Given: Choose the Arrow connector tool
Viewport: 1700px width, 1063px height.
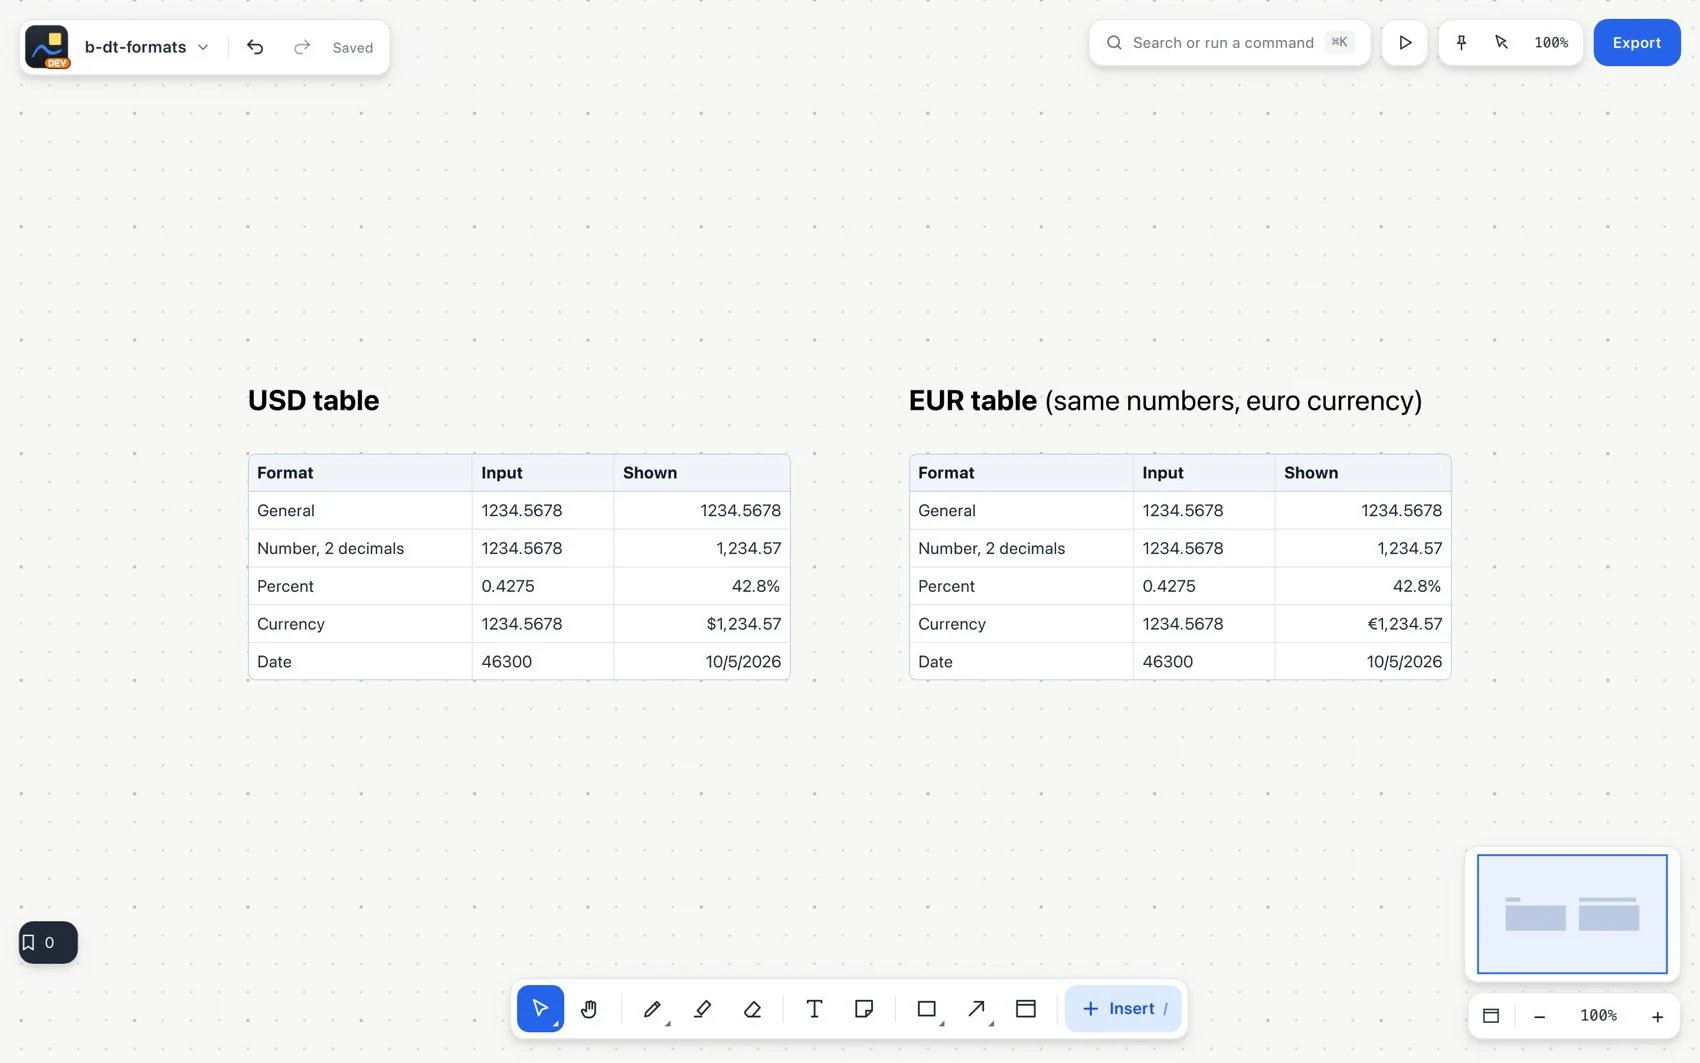Looking at the screenshot, I should (x=978, y=1009).
